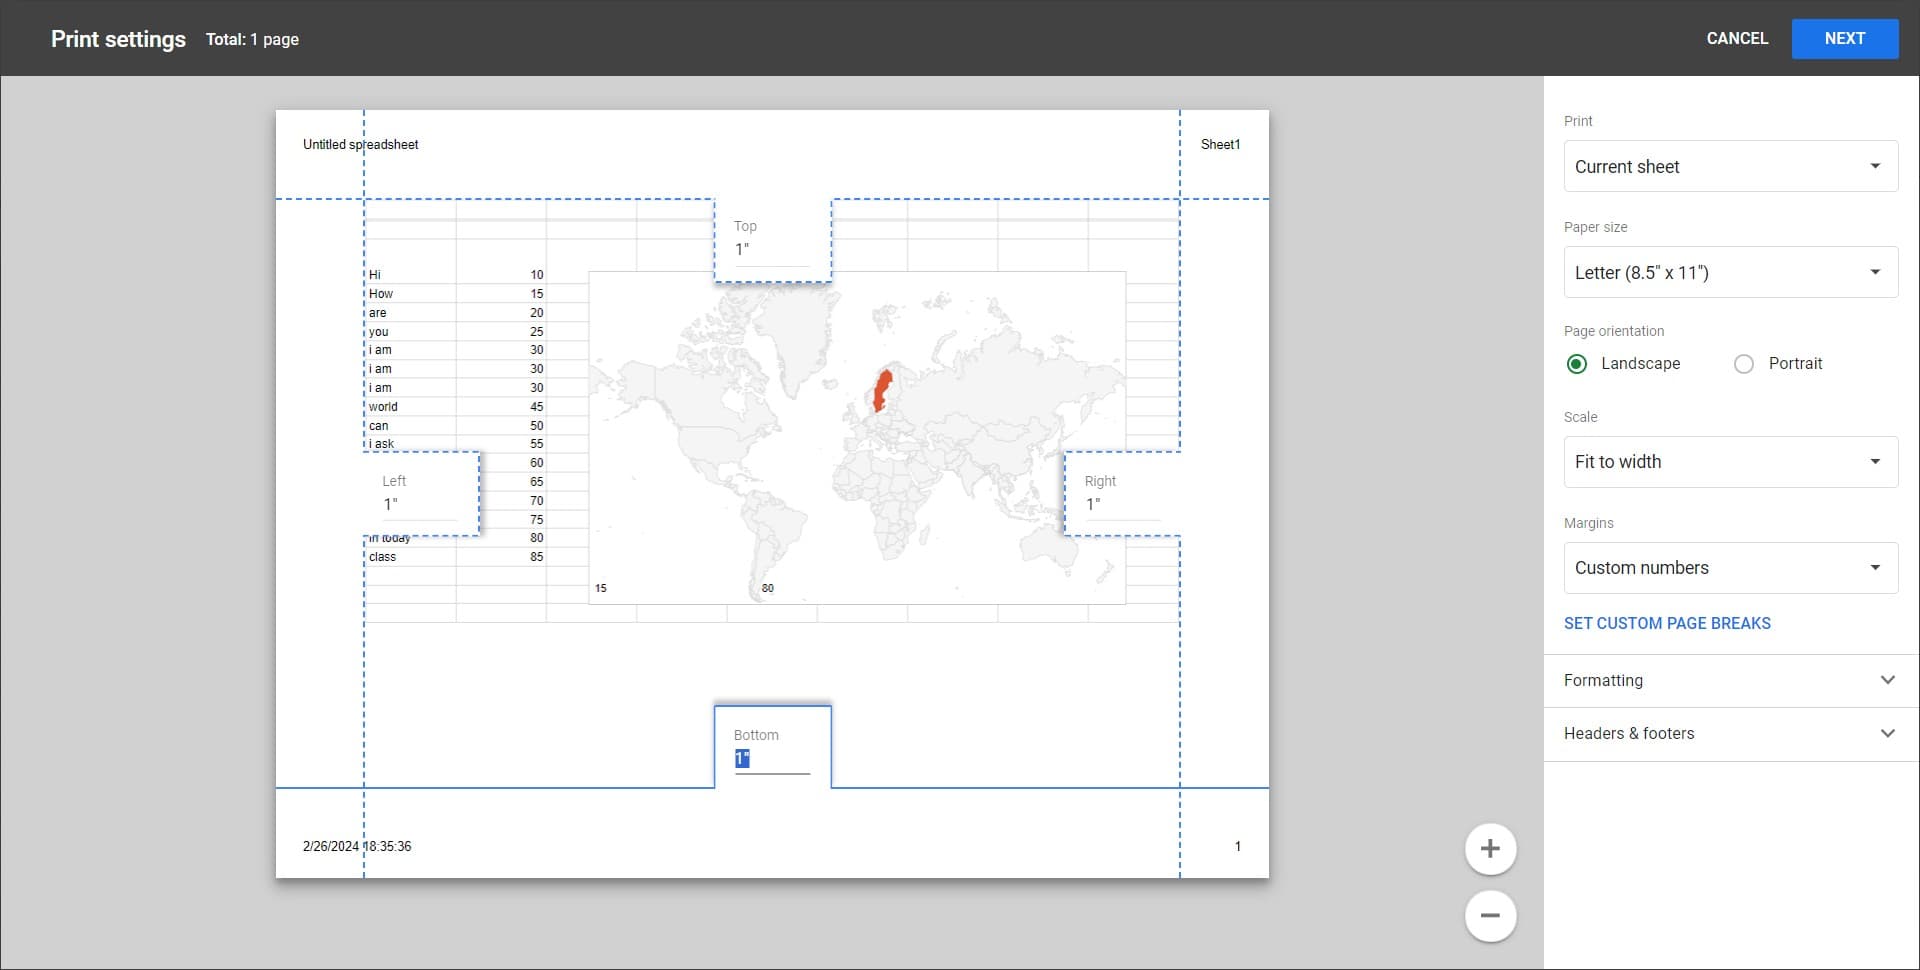The width and height of the screenshot is (1920, 970).
Task: Toggle orientation away from Landscape
Action: 1744,363
